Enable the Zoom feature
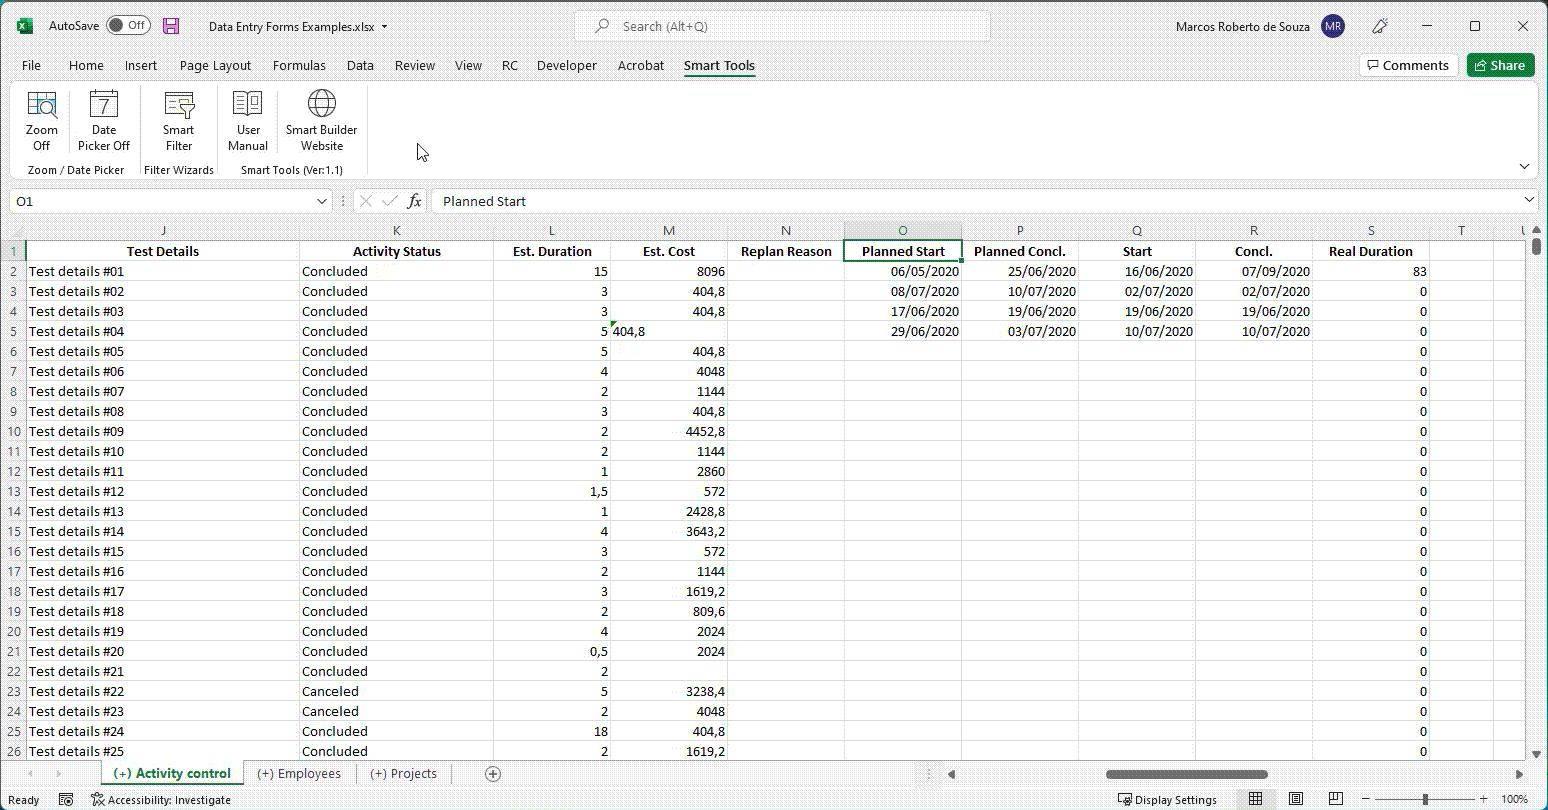Screen dimensions: 1548x810 click(40, 120)
